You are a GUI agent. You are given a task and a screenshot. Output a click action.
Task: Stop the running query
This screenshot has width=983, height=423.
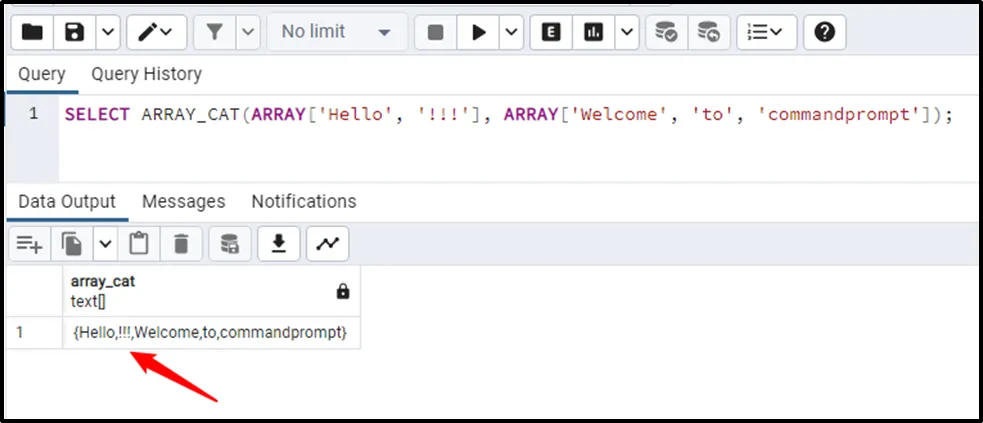click(435, 32)
